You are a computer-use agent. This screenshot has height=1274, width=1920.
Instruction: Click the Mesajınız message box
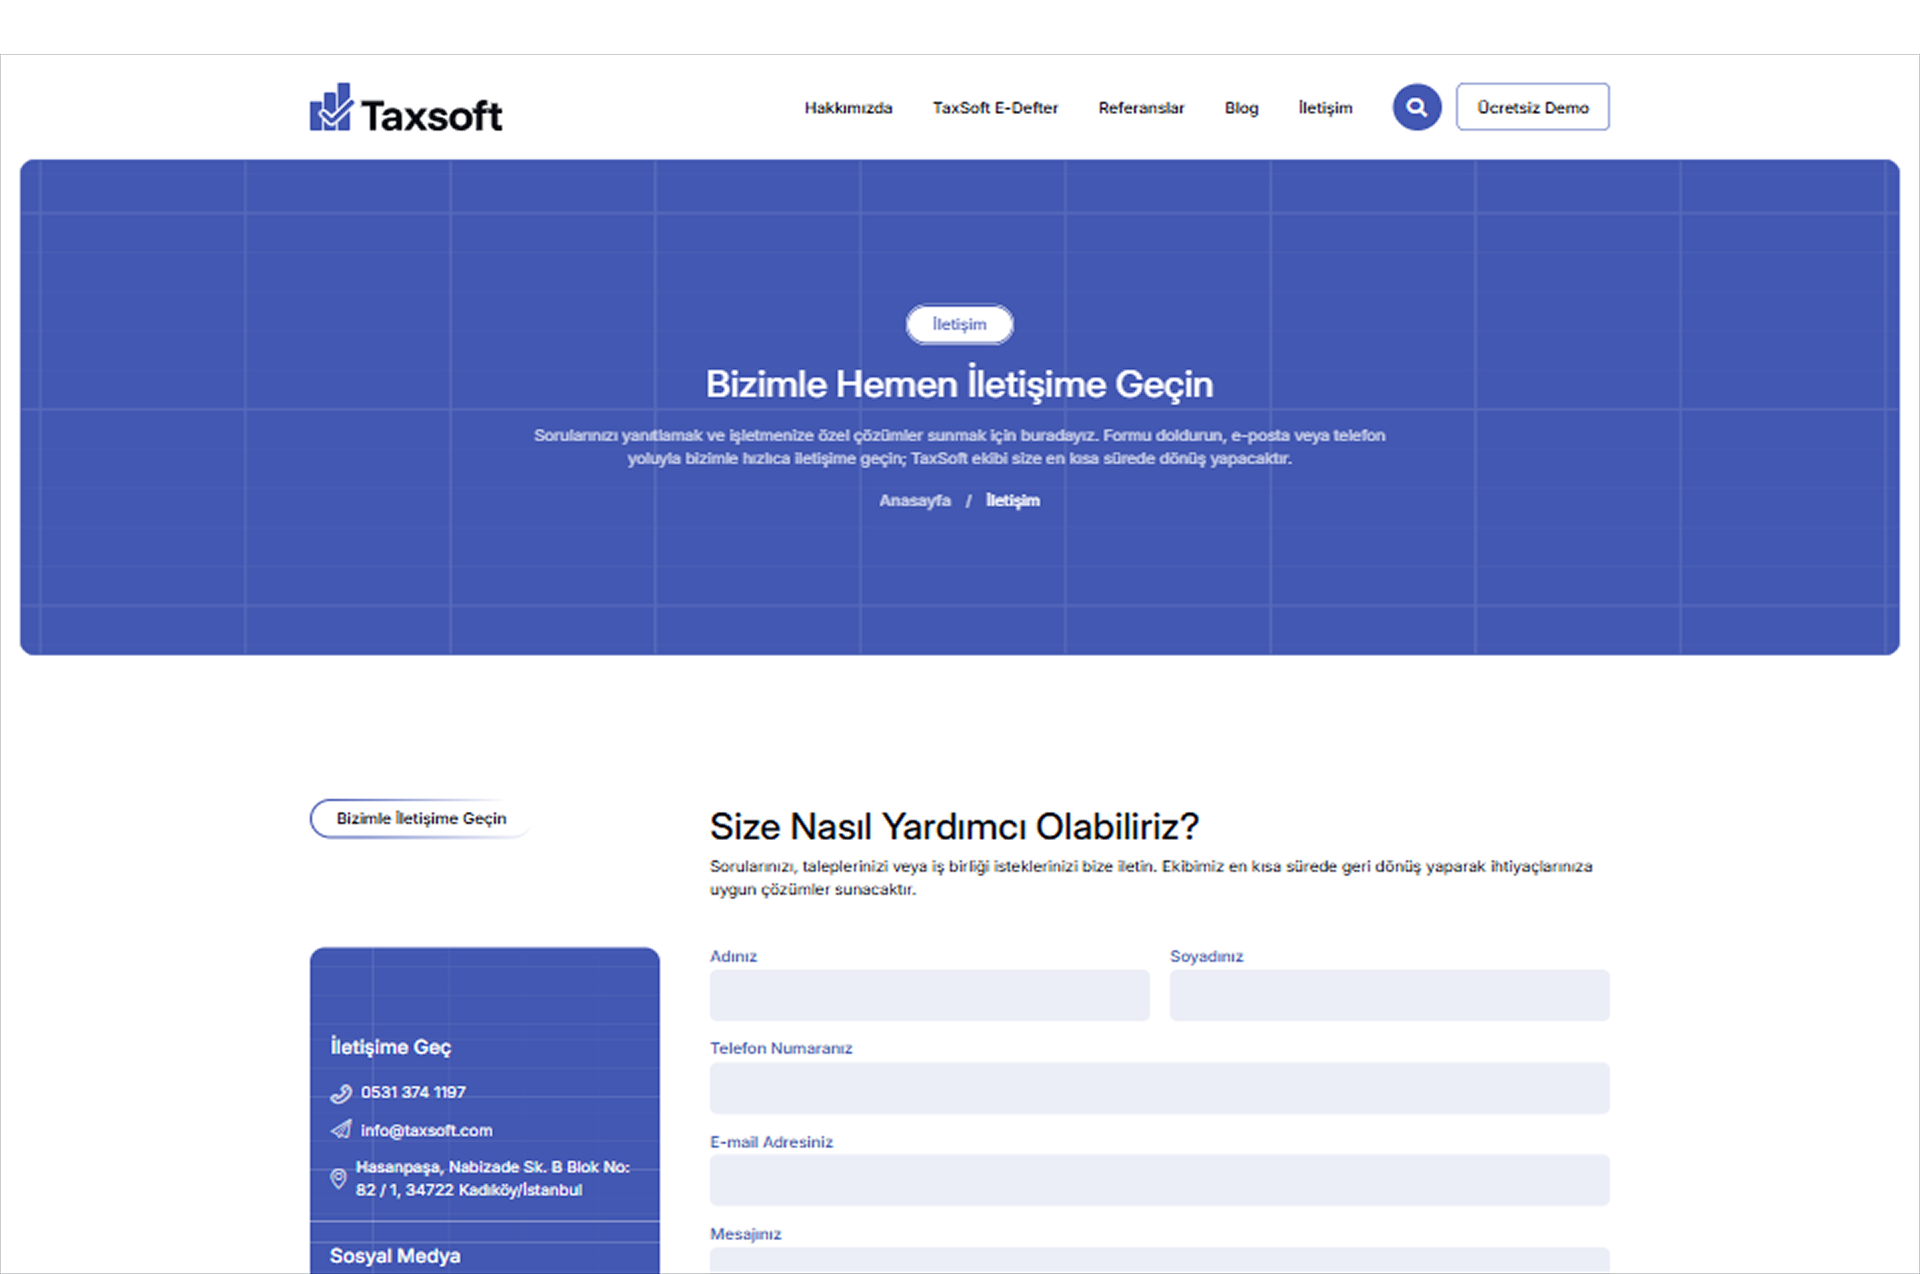(x=1159, y=1262)
